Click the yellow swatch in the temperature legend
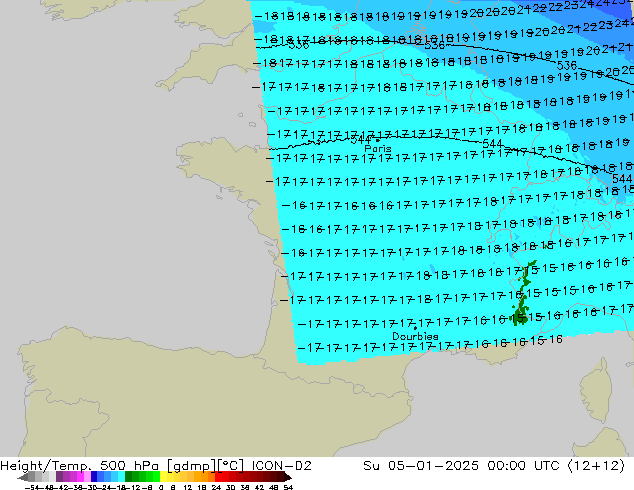This screenshot has width=634, height=490. pos(164,477)
